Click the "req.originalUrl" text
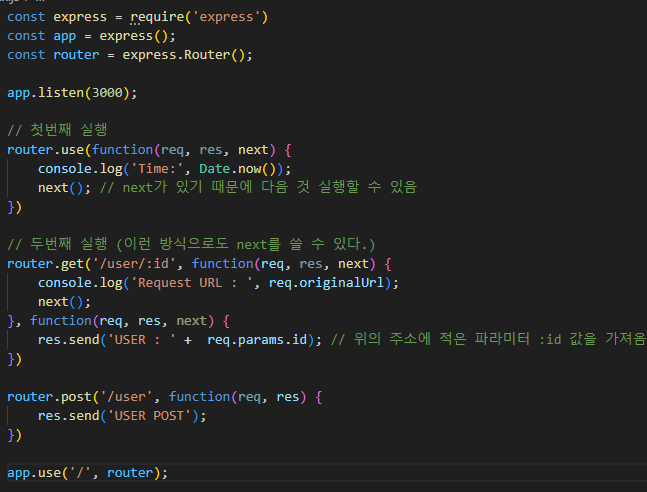Viewport: 647px width, 492px height. [x=326, y=283]
